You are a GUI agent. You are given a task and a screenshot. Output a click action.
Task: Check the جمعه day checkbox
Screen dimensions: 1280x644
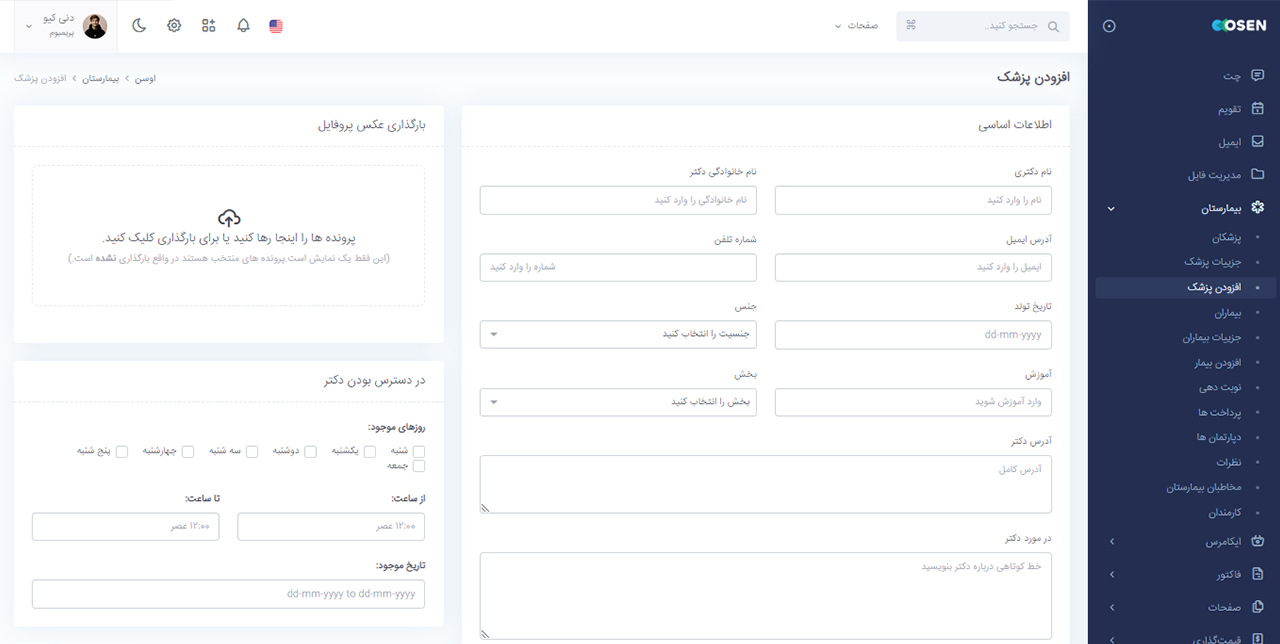pos(420,465)
